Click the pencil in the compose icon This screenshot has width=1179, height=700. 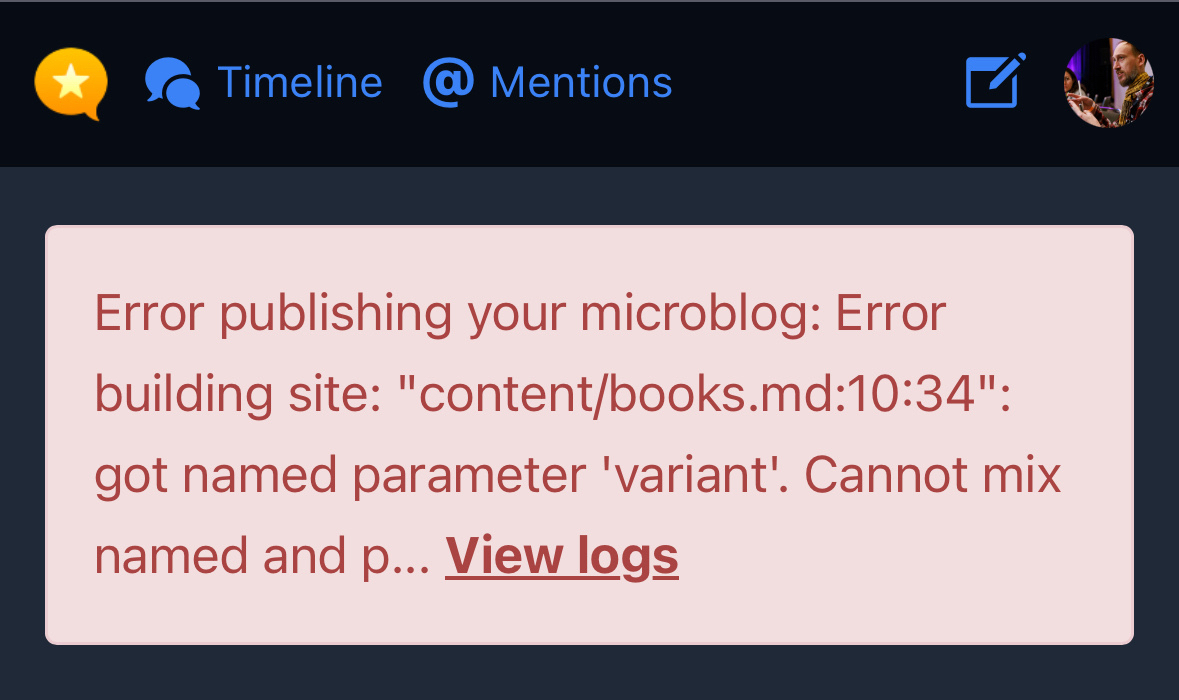(x=1007, y=72)
